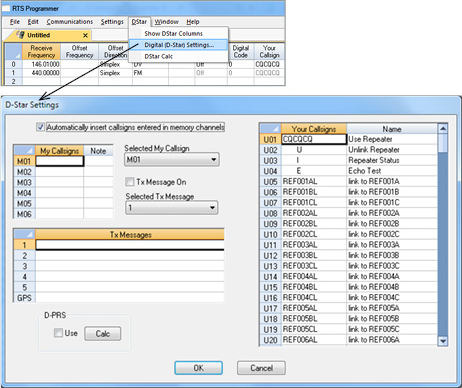The image size is (462, 388).
Task: Open the Settings menu
Action: tap(112, 22)
